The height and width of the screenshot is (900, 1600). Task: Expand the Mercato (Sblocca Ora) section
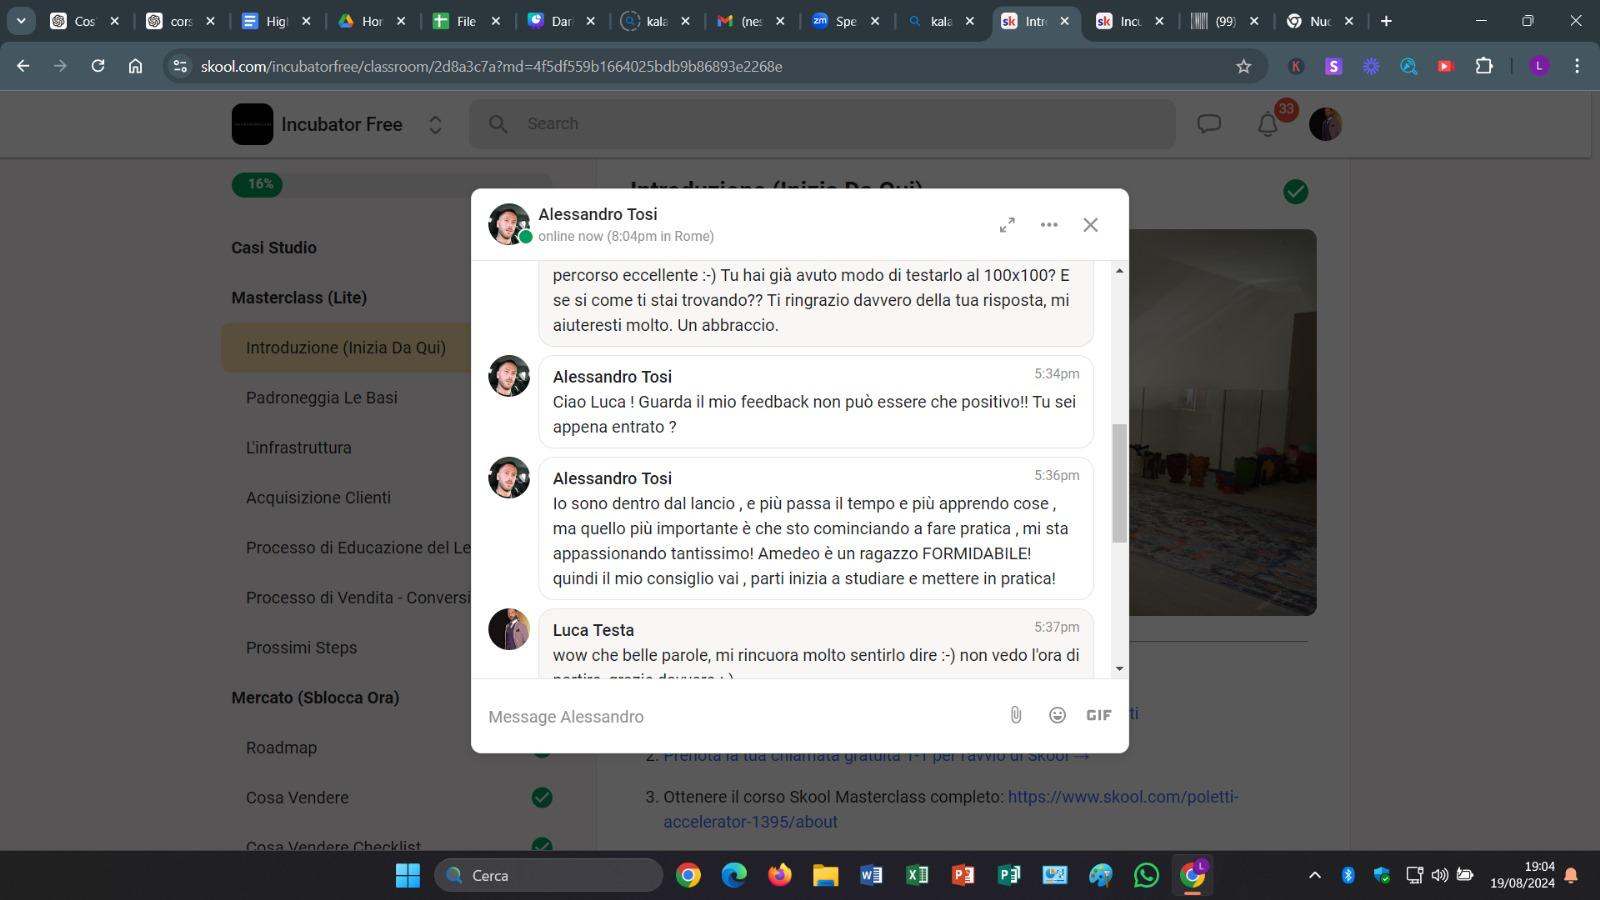(315, 698)
